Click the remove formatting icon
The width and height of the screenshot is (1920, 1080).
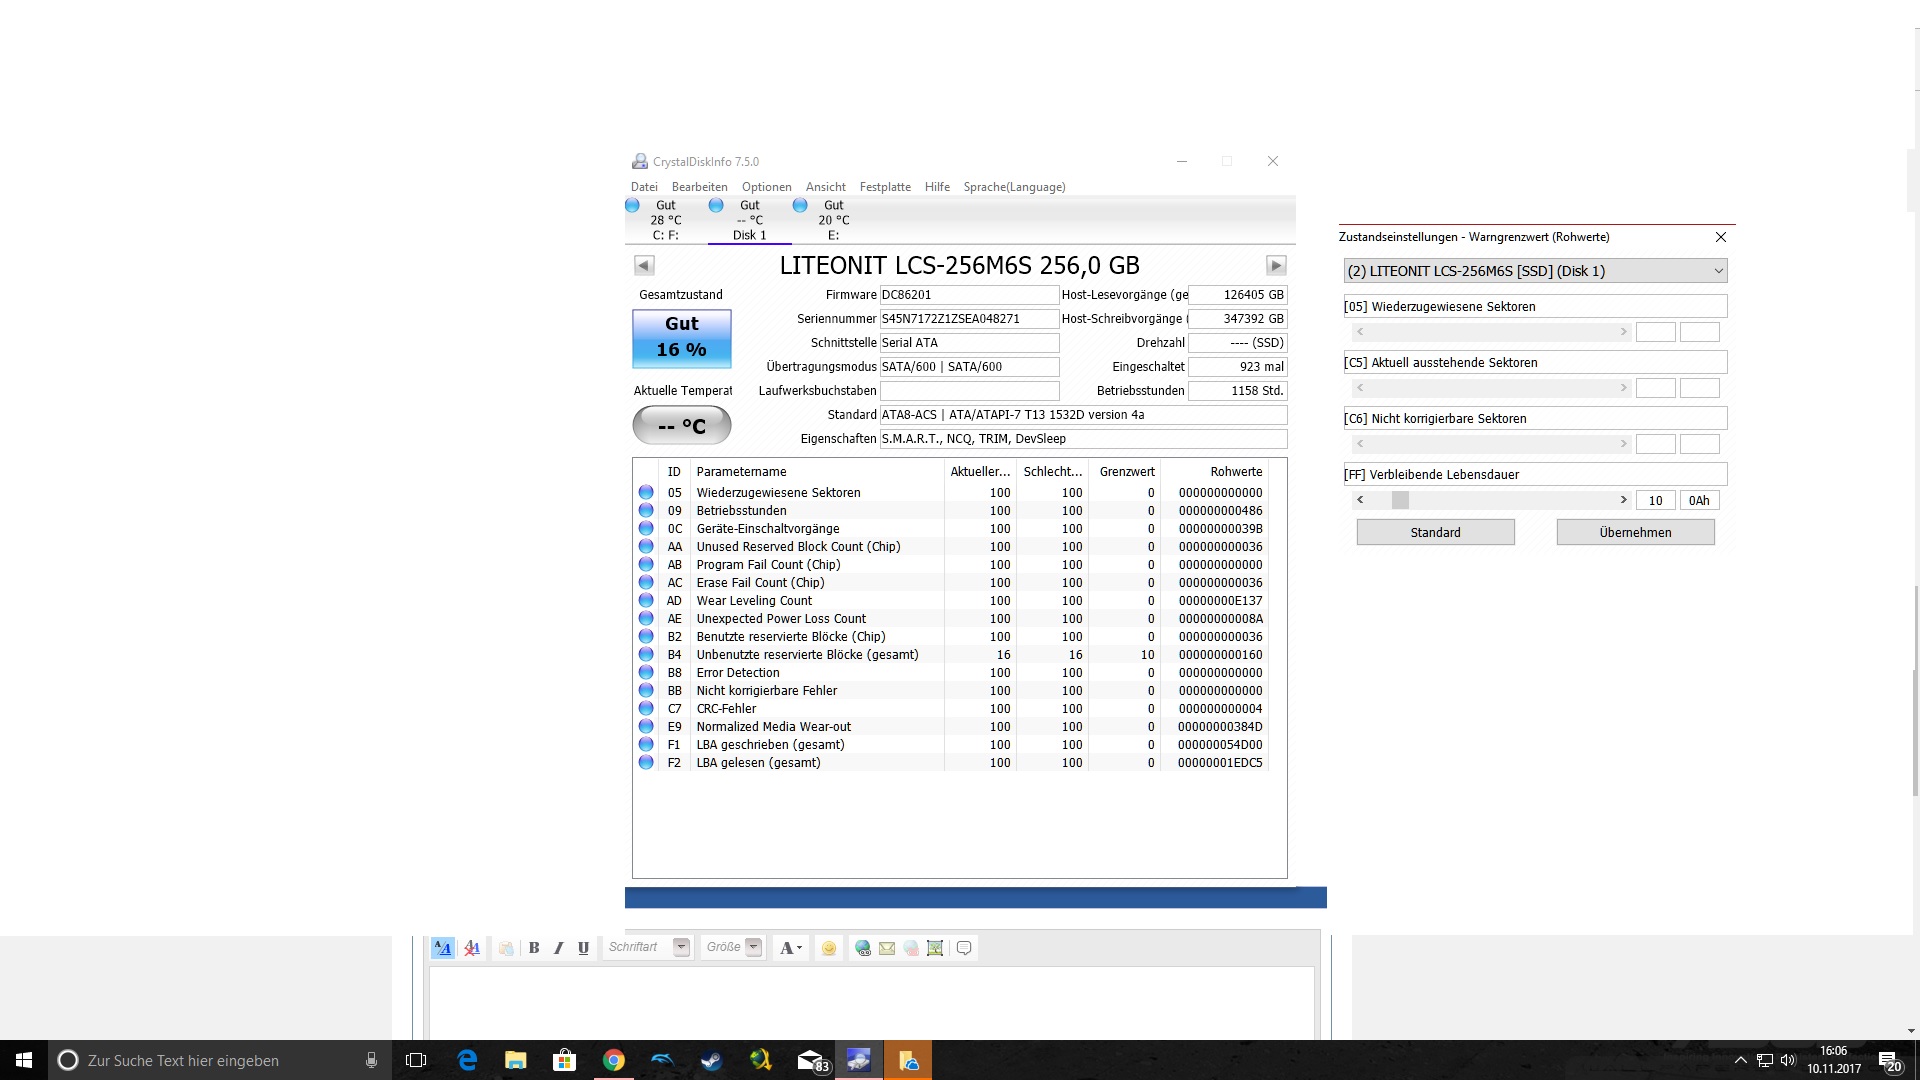[472, 948]
